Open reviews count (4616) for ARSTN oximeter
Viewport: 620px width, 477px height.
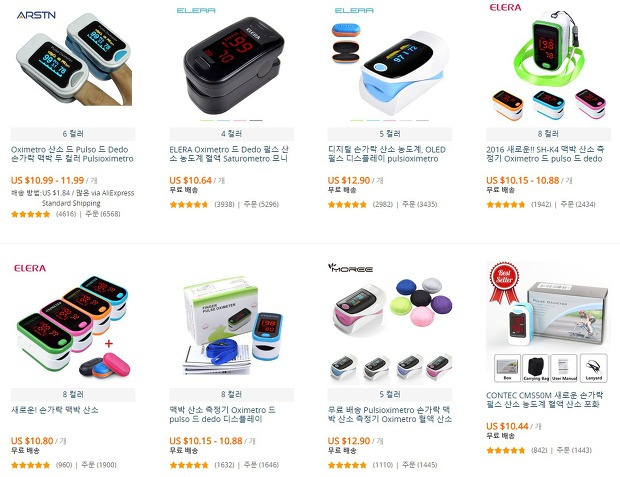click(66, 214)
